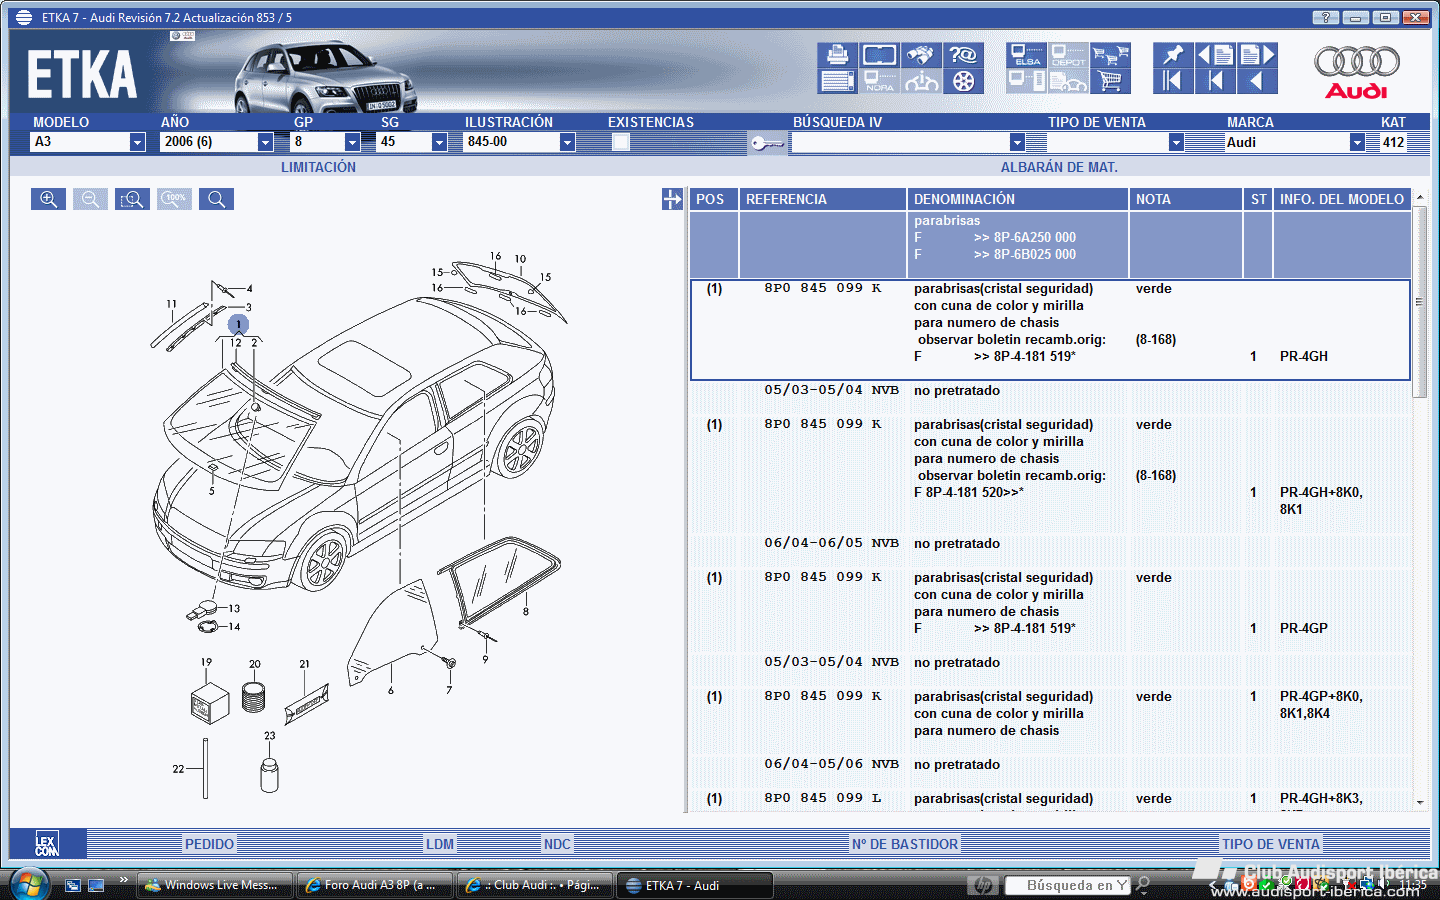Toggle the EXISTENCIAS checkbox
Image resolution: width=1440 pixels, height=900 pixels.
pos(621,142)
